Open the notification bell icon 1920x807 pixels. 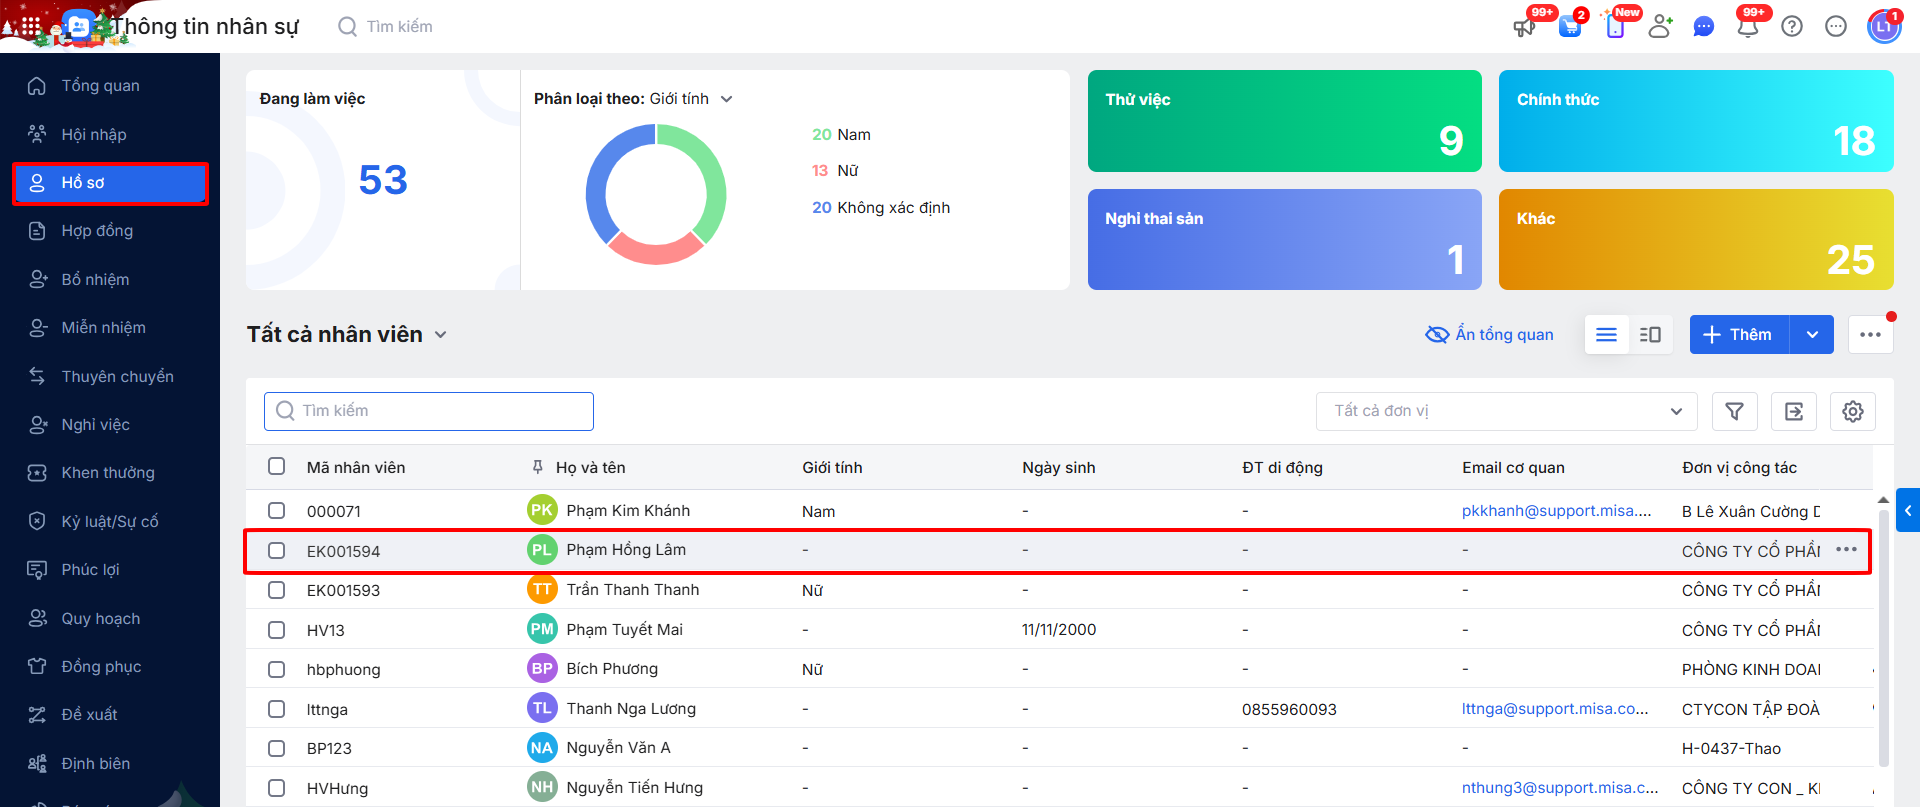tap(1747, 27)
